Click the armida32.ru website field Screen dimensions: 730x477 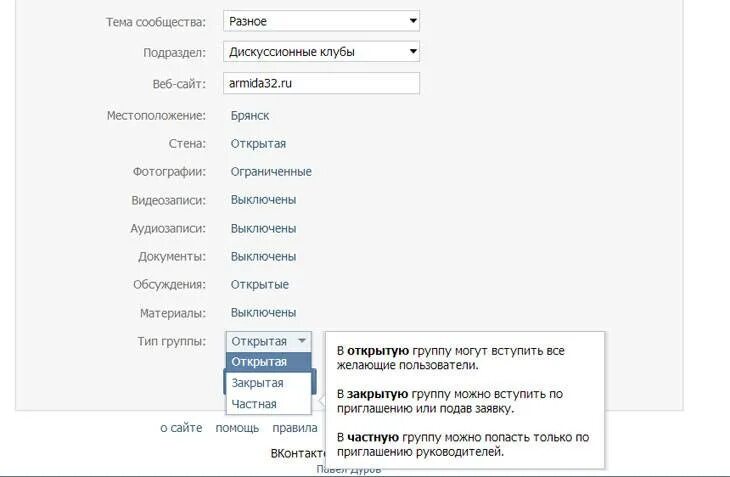click(321, 83)
